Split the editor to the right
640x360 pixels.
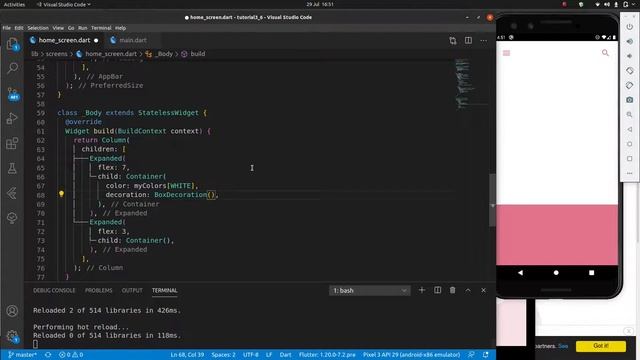click(468, 40)
